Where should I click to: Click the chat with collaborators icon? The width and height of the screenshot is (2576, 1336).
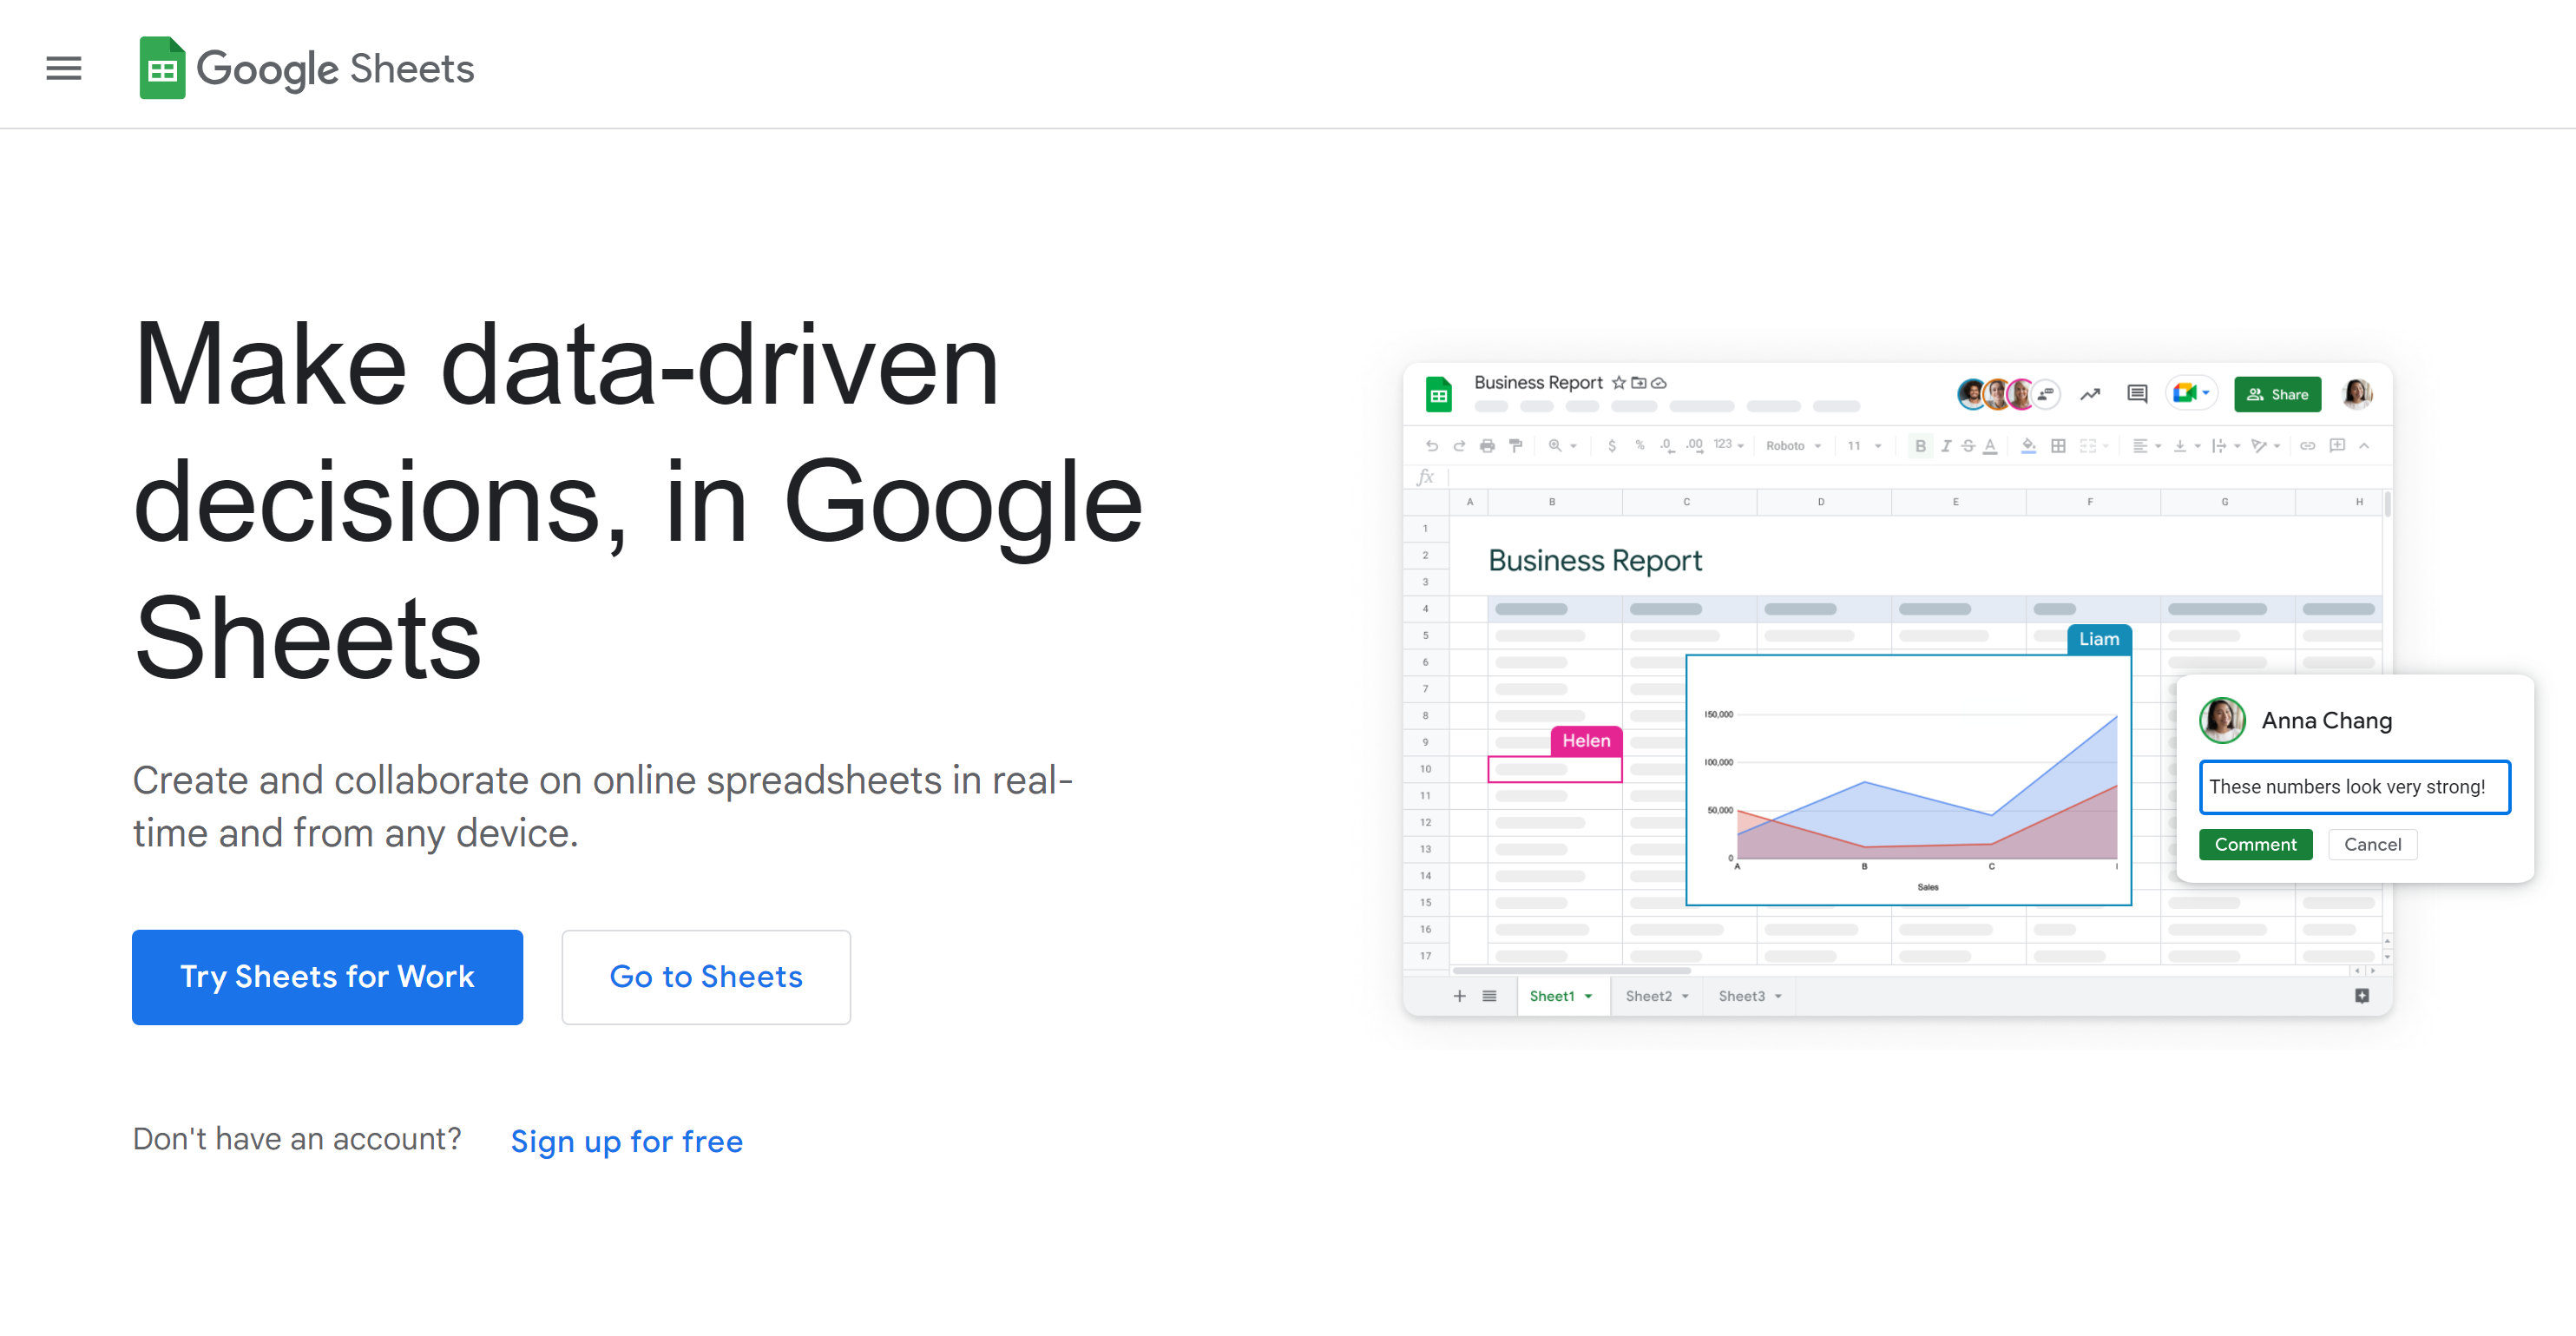click(2047, 394)
